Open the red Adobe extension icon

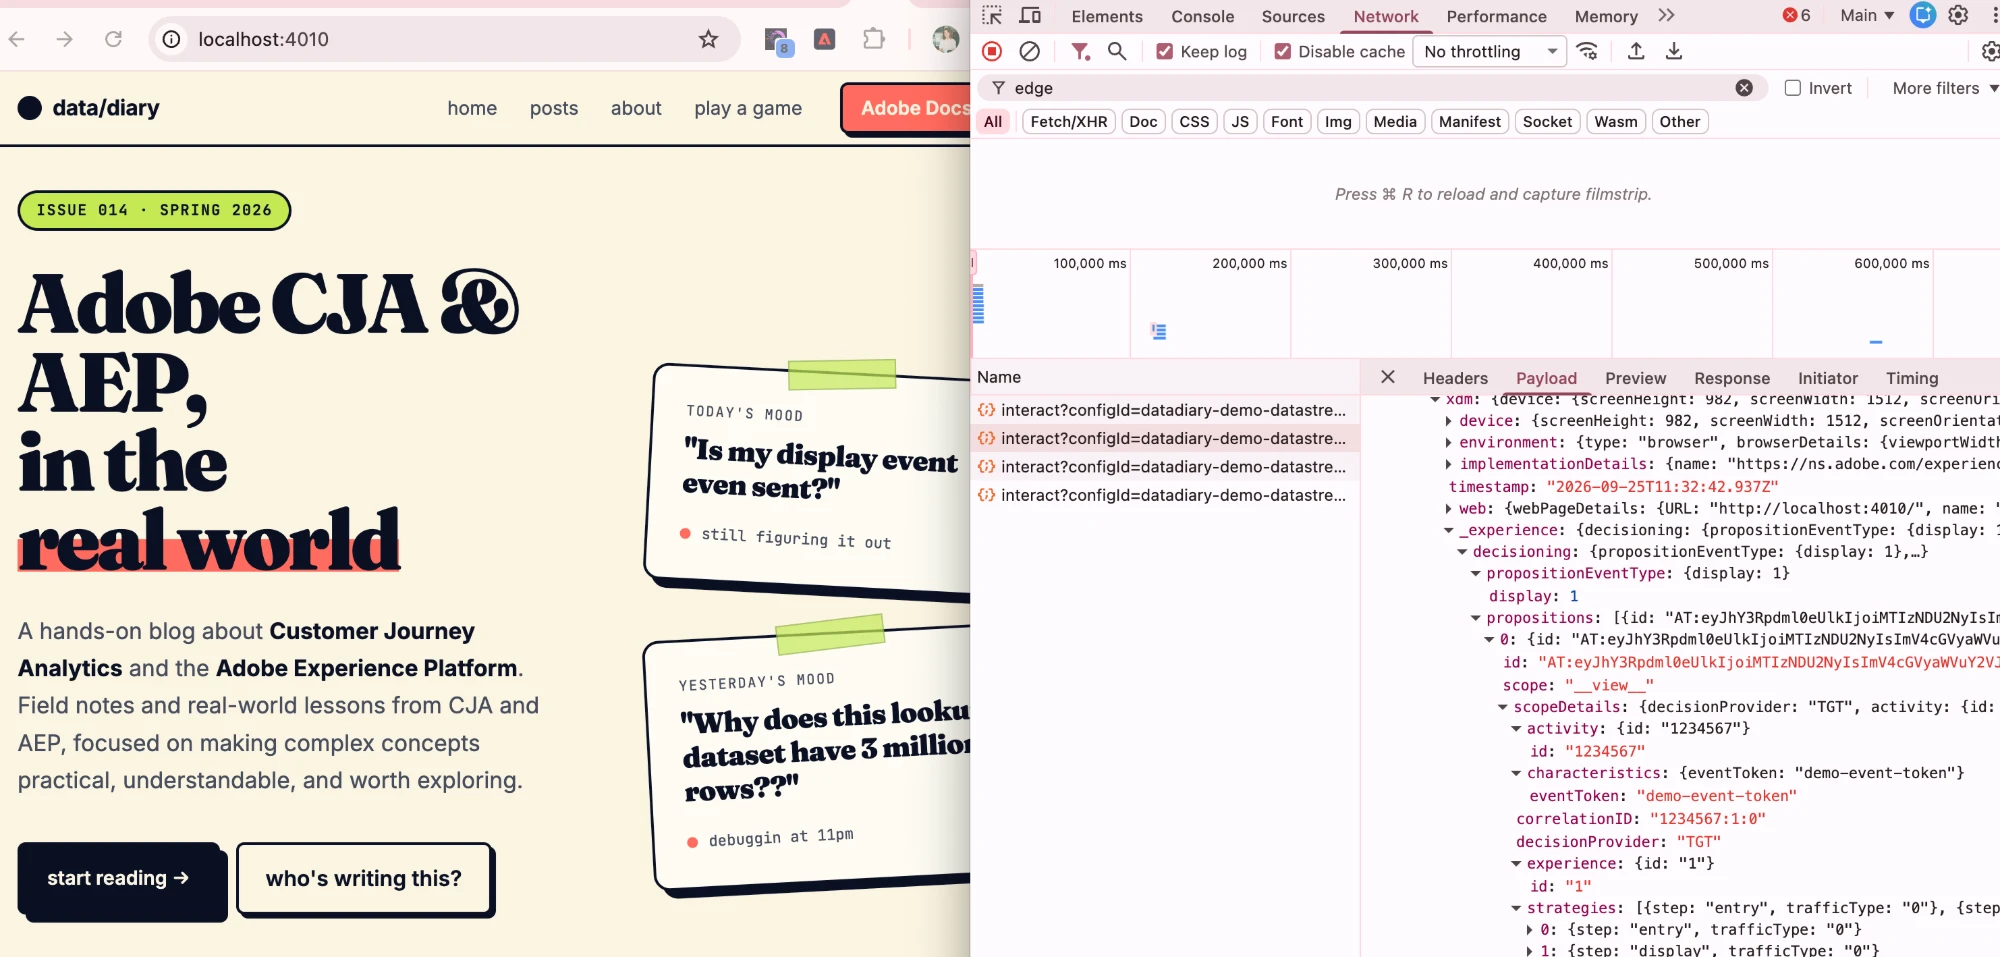click(824, 39)
